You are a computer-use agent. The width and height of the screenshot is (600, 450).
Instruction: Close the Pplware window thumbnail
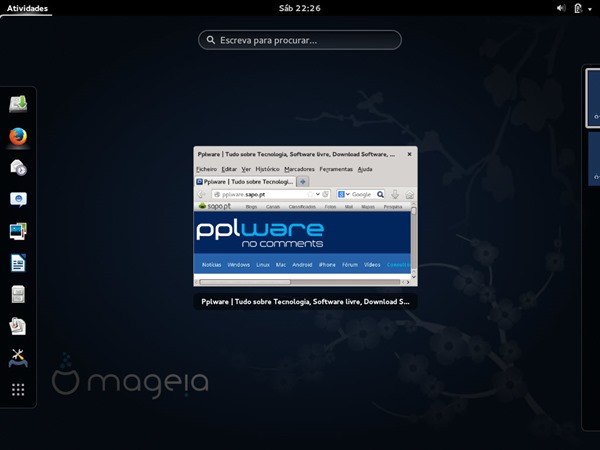coord(409,154)
